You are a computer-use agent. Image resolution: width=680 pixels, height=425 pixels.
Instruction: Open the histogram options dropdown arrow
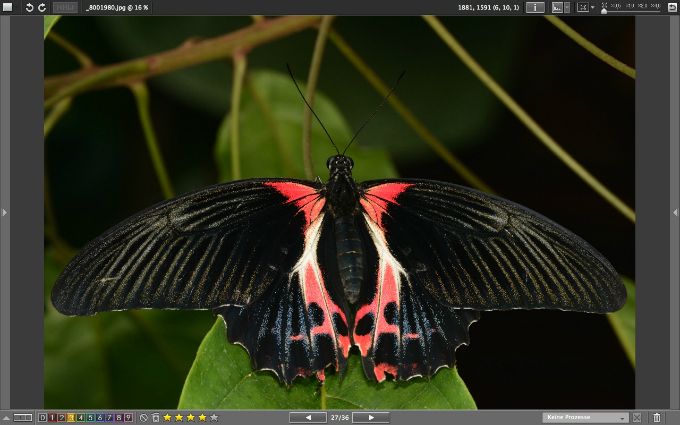click(567, 7)
